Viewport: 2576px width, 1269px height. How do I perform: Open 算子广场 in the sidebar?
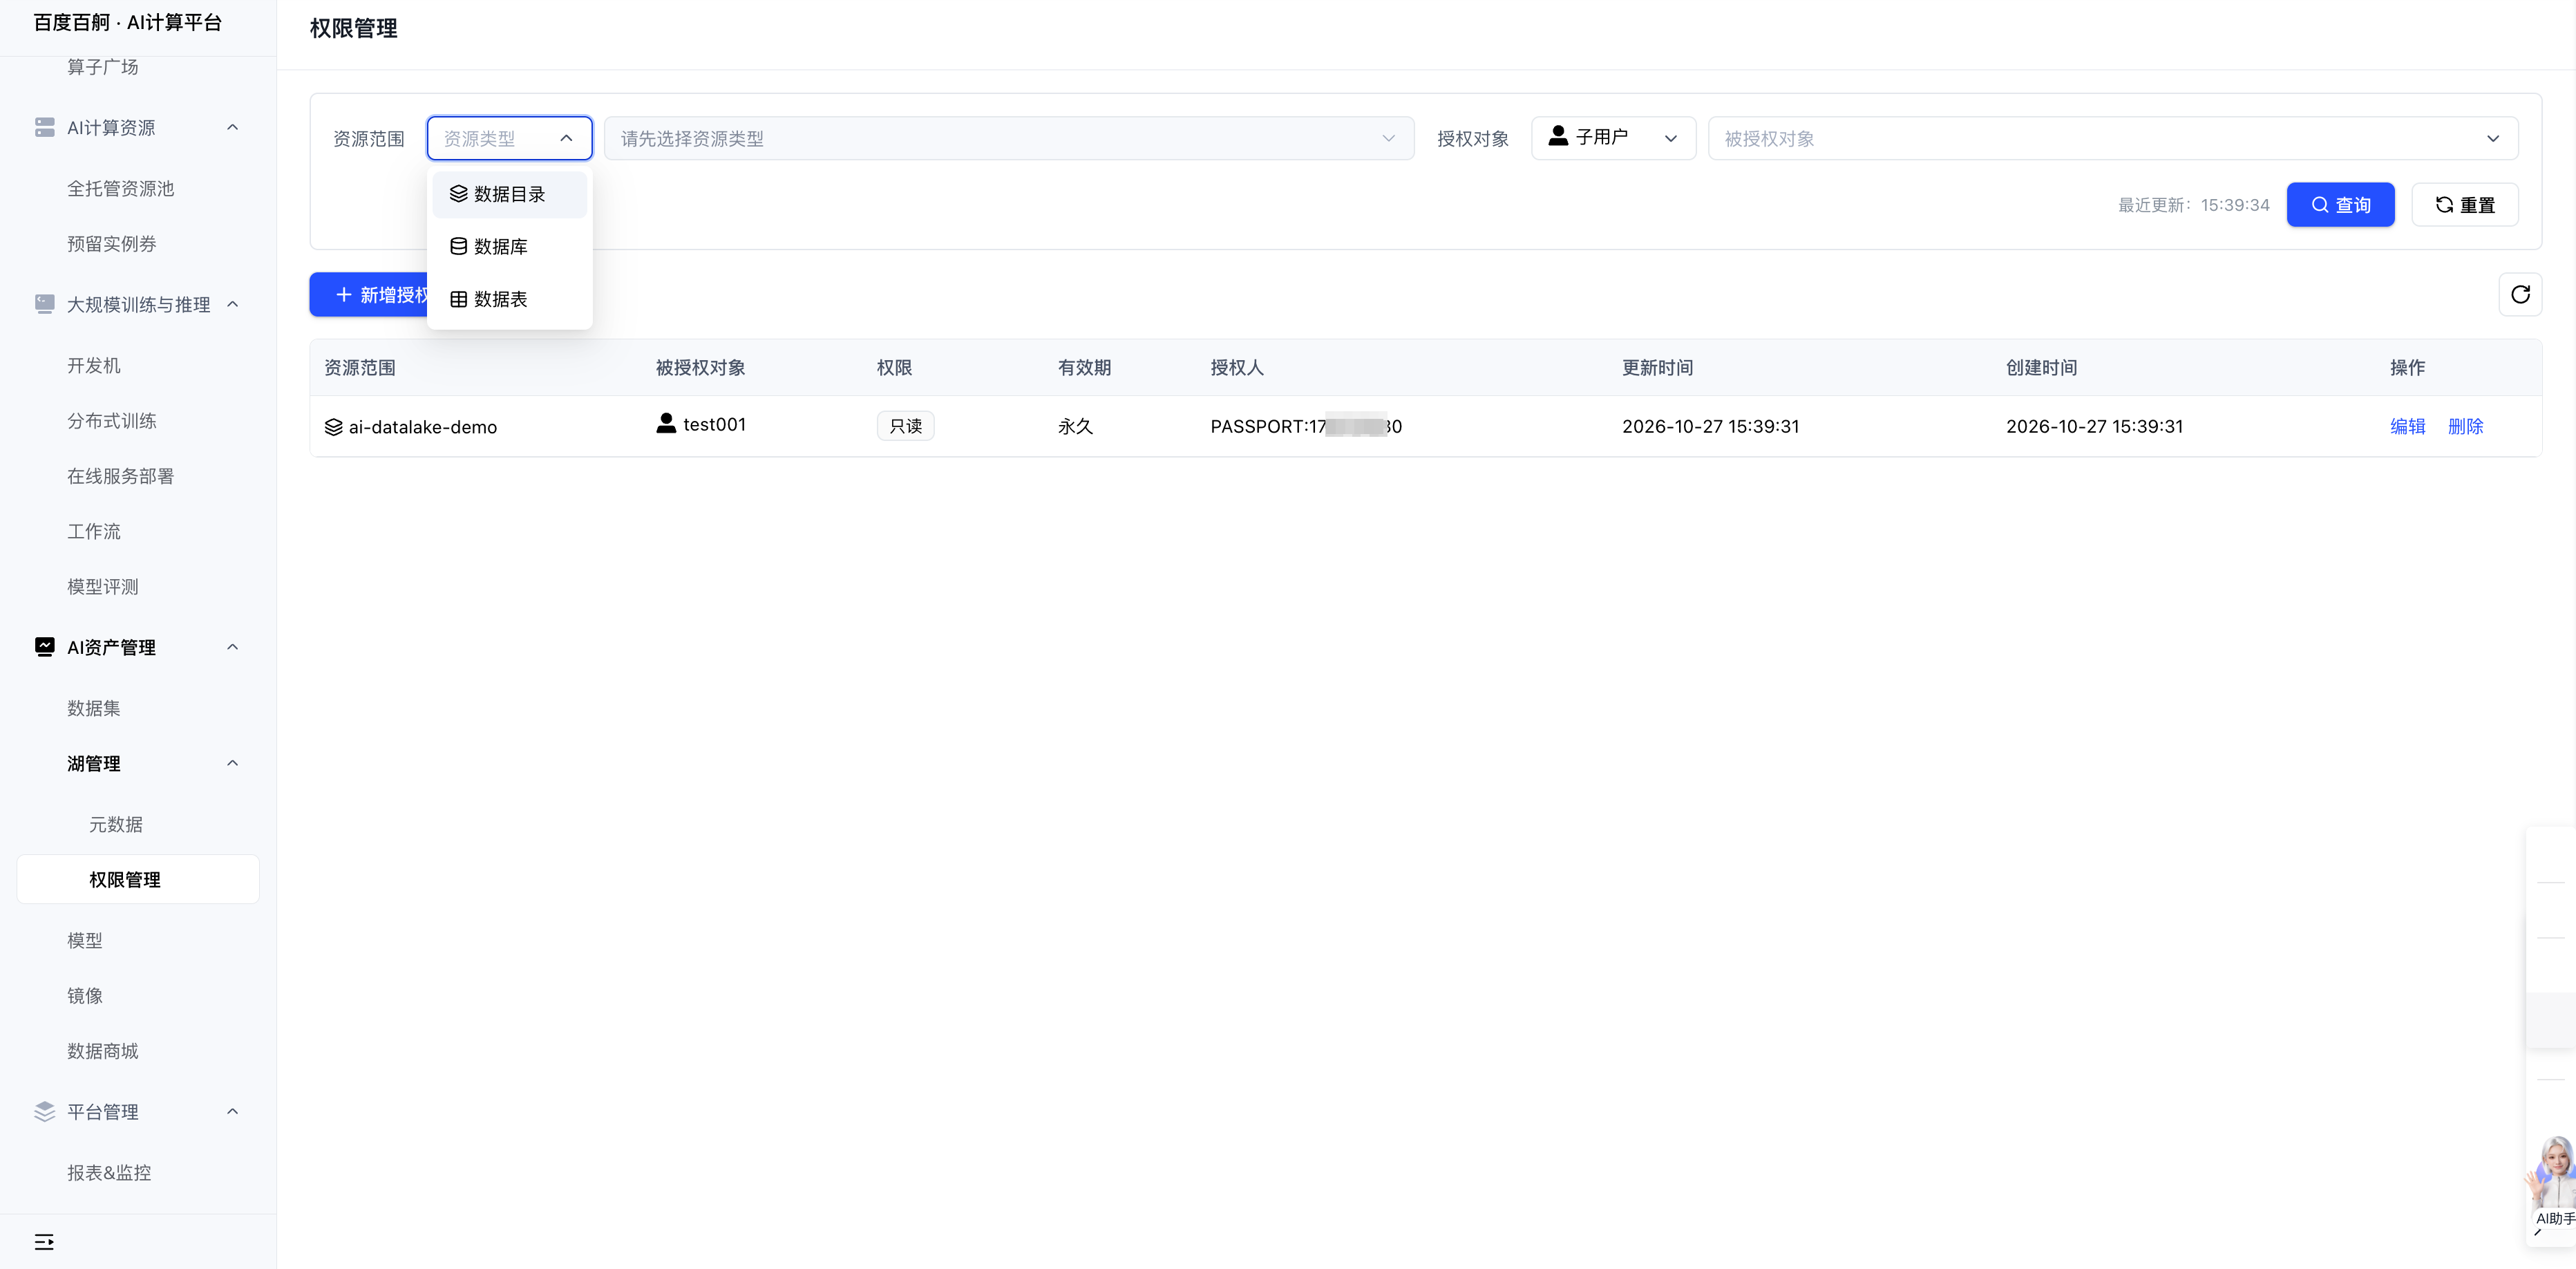[102, 66]
